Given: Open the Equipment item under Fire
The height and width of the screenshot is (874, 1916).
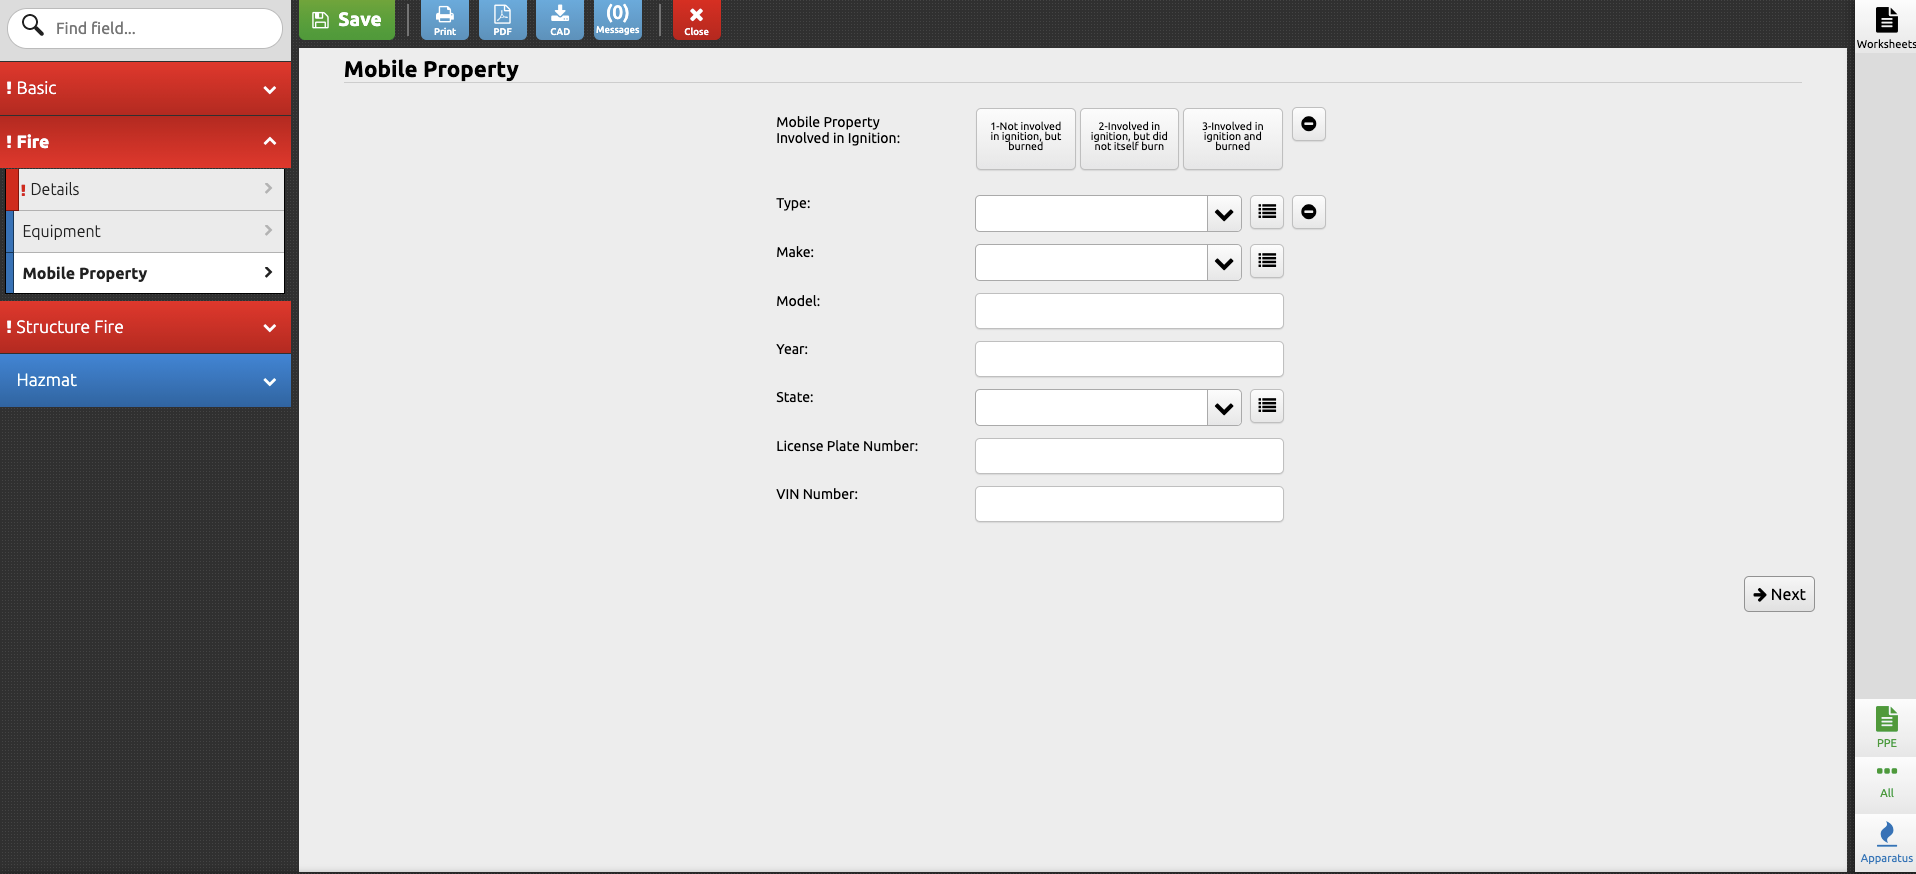Looking at the screenshot, I should 147,231.
